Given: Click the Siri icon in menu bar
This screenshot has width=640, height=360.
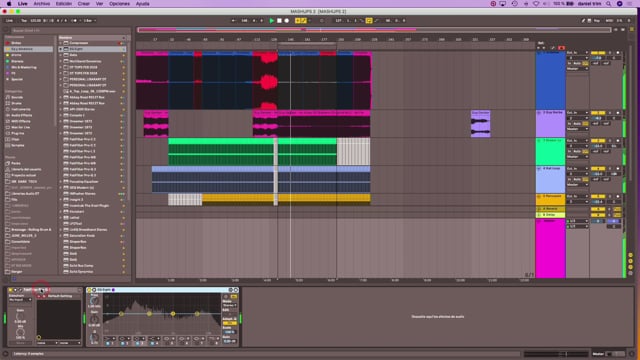Looking at the screenshot, I should coord(620,4).
